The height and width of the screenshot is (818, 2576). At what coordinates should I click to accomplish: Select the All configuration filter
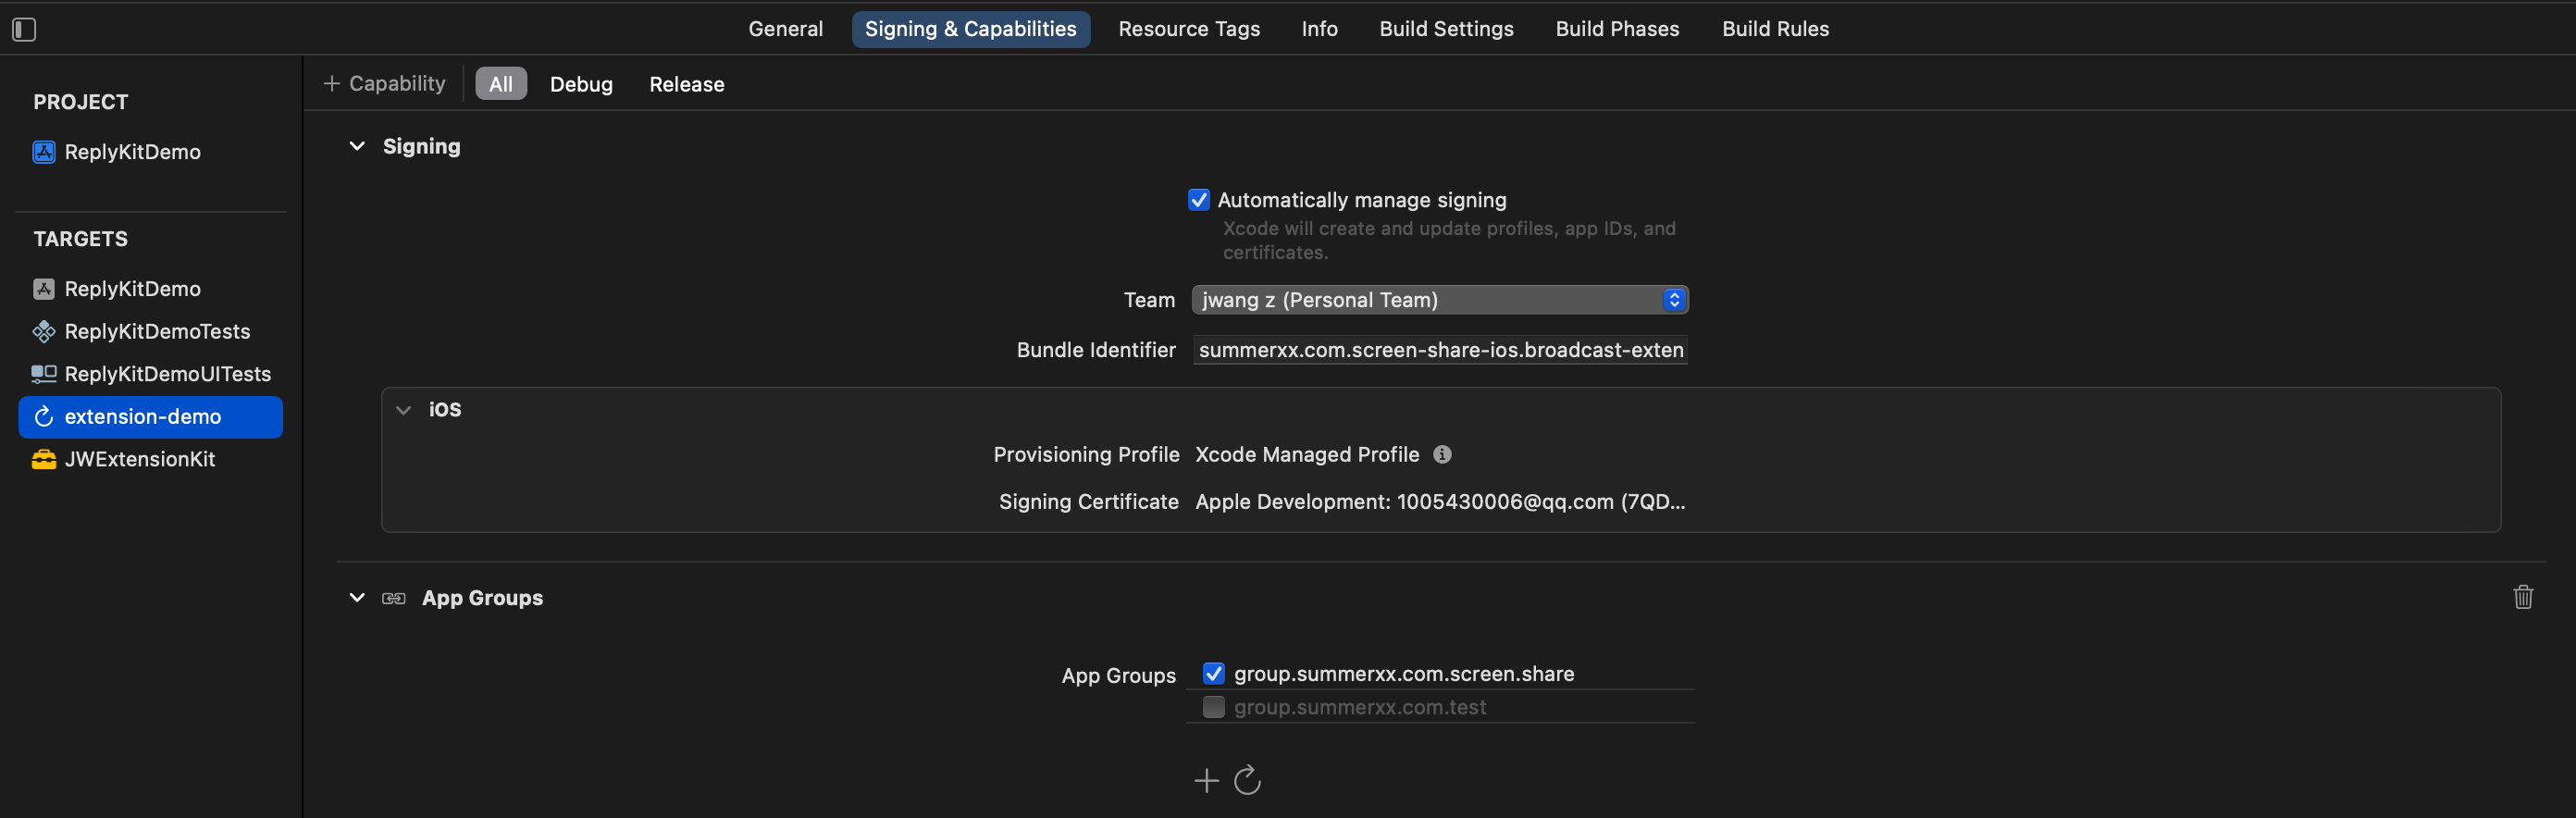tap(501, 84)
